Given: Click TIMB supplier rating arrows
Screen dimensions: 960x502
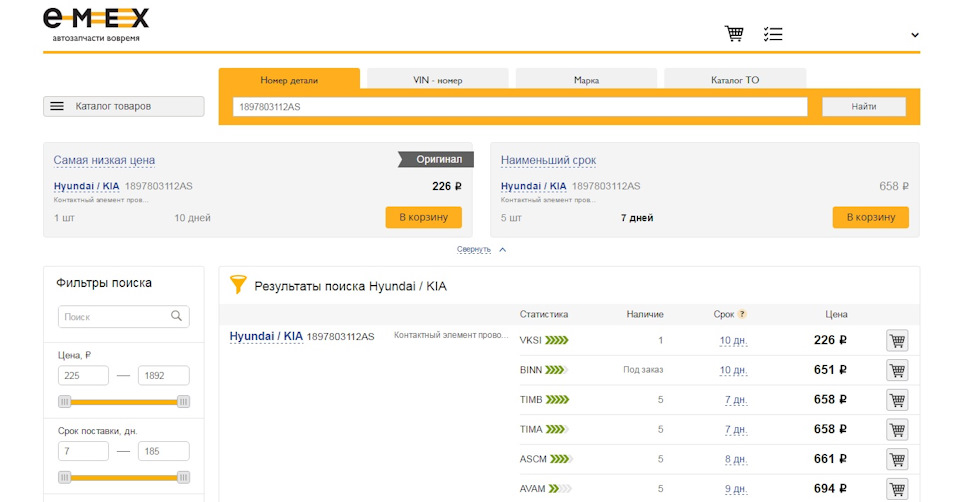Looking at the screenshot, I should point(557,400).
